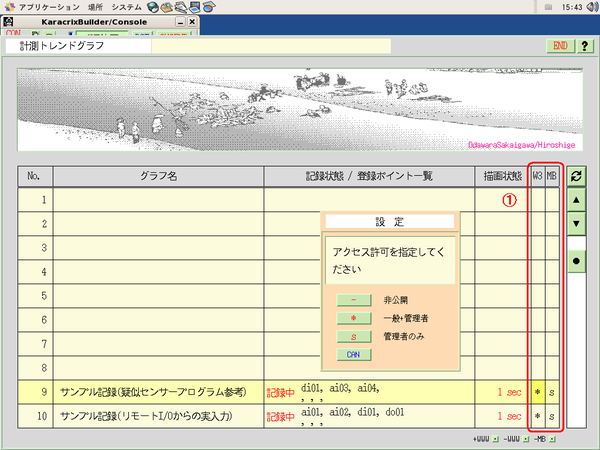Click the '記録中' status in row 10
Image resolution: width=600 pixels, height=450 pixels.
click(280, 417)
